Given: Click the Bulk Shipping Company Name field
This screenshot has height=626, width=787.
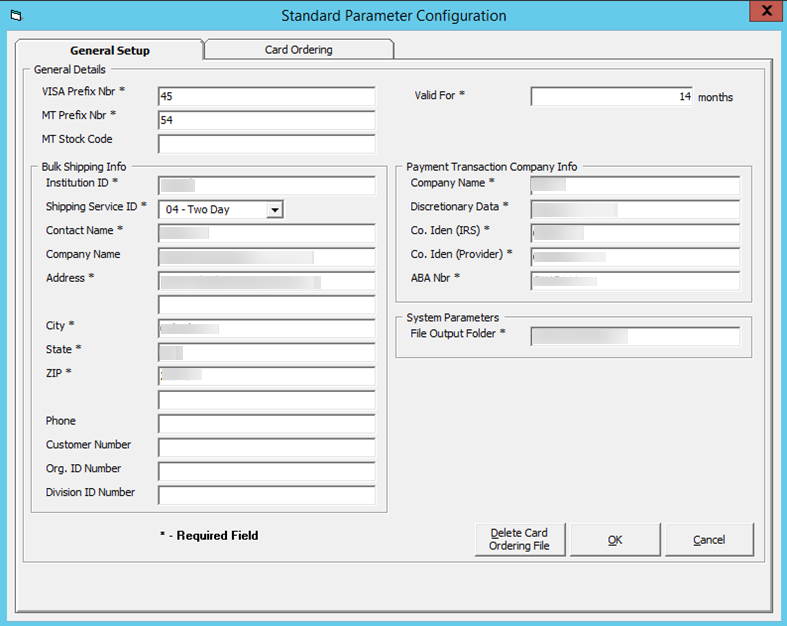Looking at the screenshot, I should (267, 257).
